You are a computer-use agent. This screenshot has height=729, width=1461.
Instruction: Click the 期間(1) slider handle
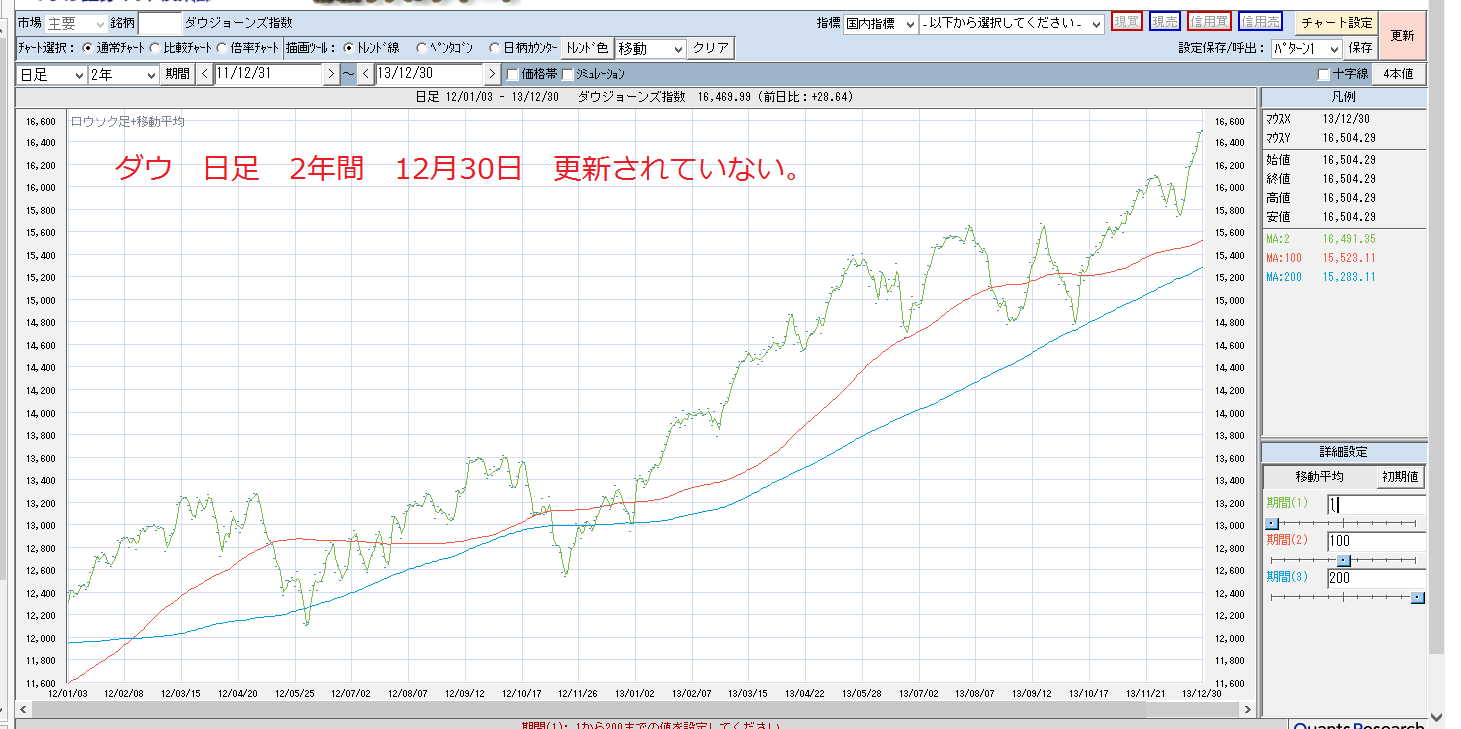click(1272, 523)
